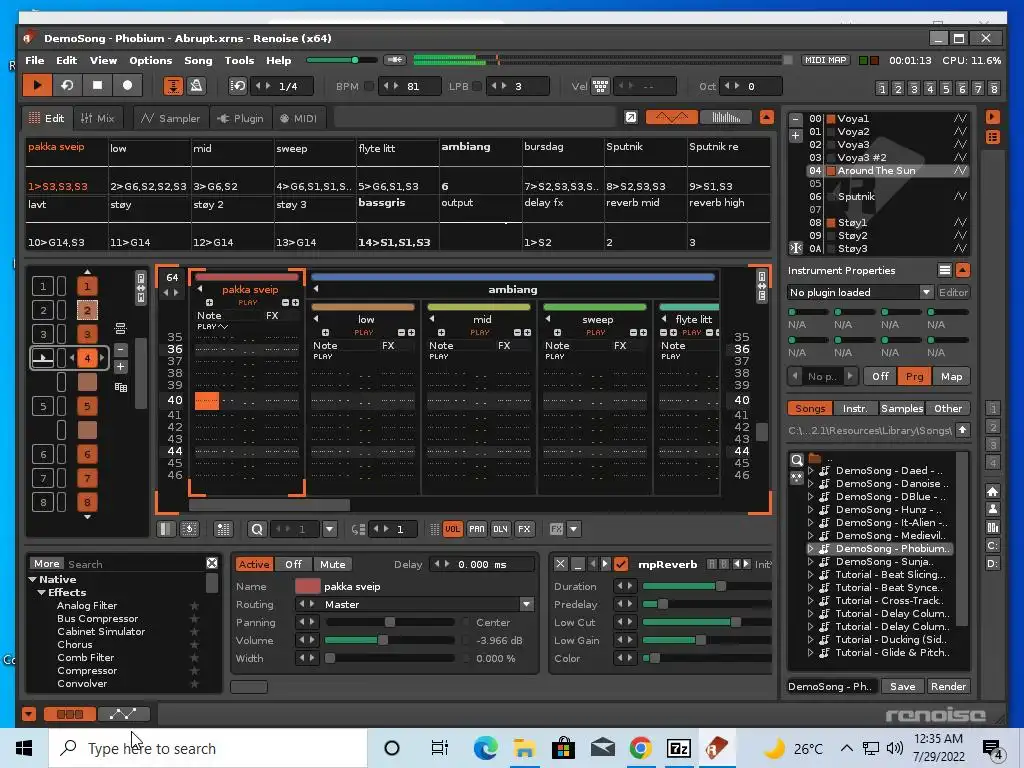Select sequence pattern slot 4
Viewport: 1024px width, 768px height.
pyautogui.click(x=87, y=358)
